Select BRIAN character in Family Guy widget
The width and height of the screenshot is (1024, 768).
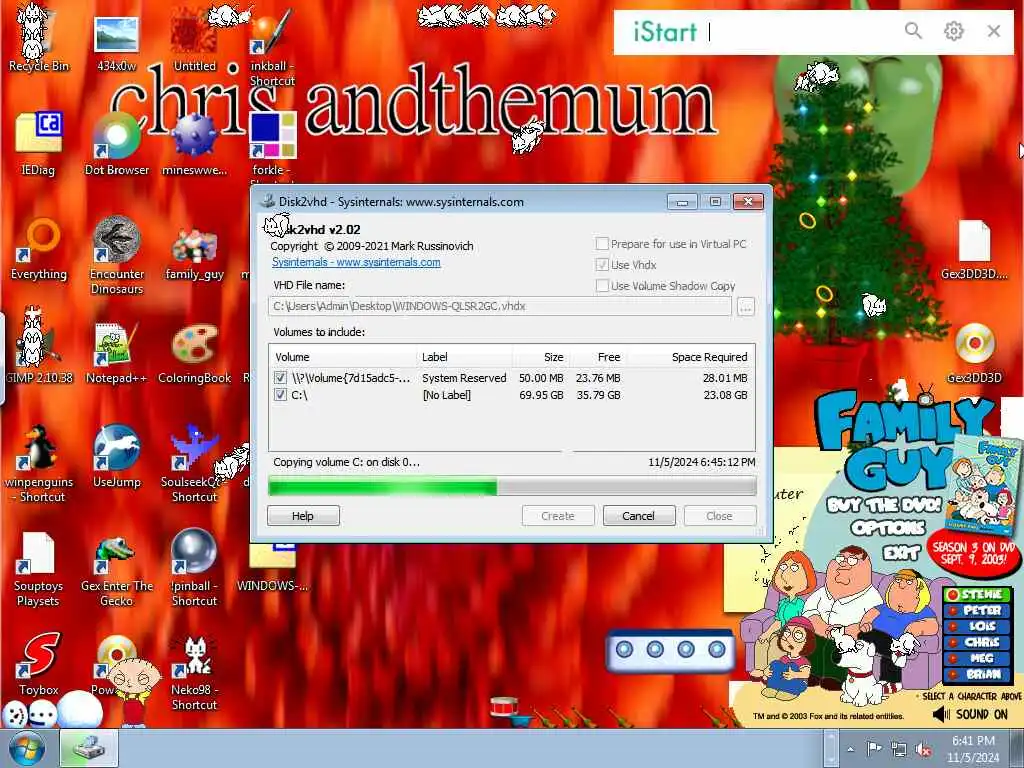click(x=978, y=673)
